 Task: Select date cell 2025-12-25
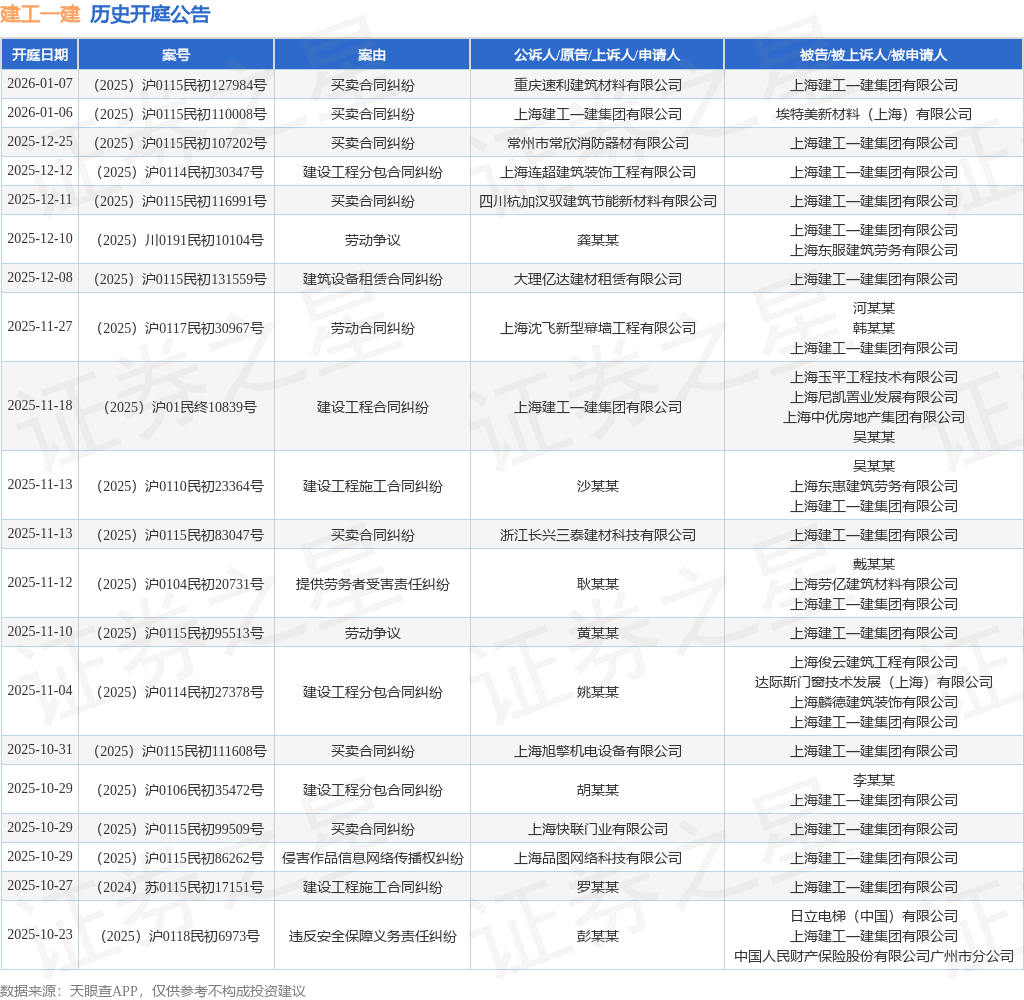tap(40, 142)
